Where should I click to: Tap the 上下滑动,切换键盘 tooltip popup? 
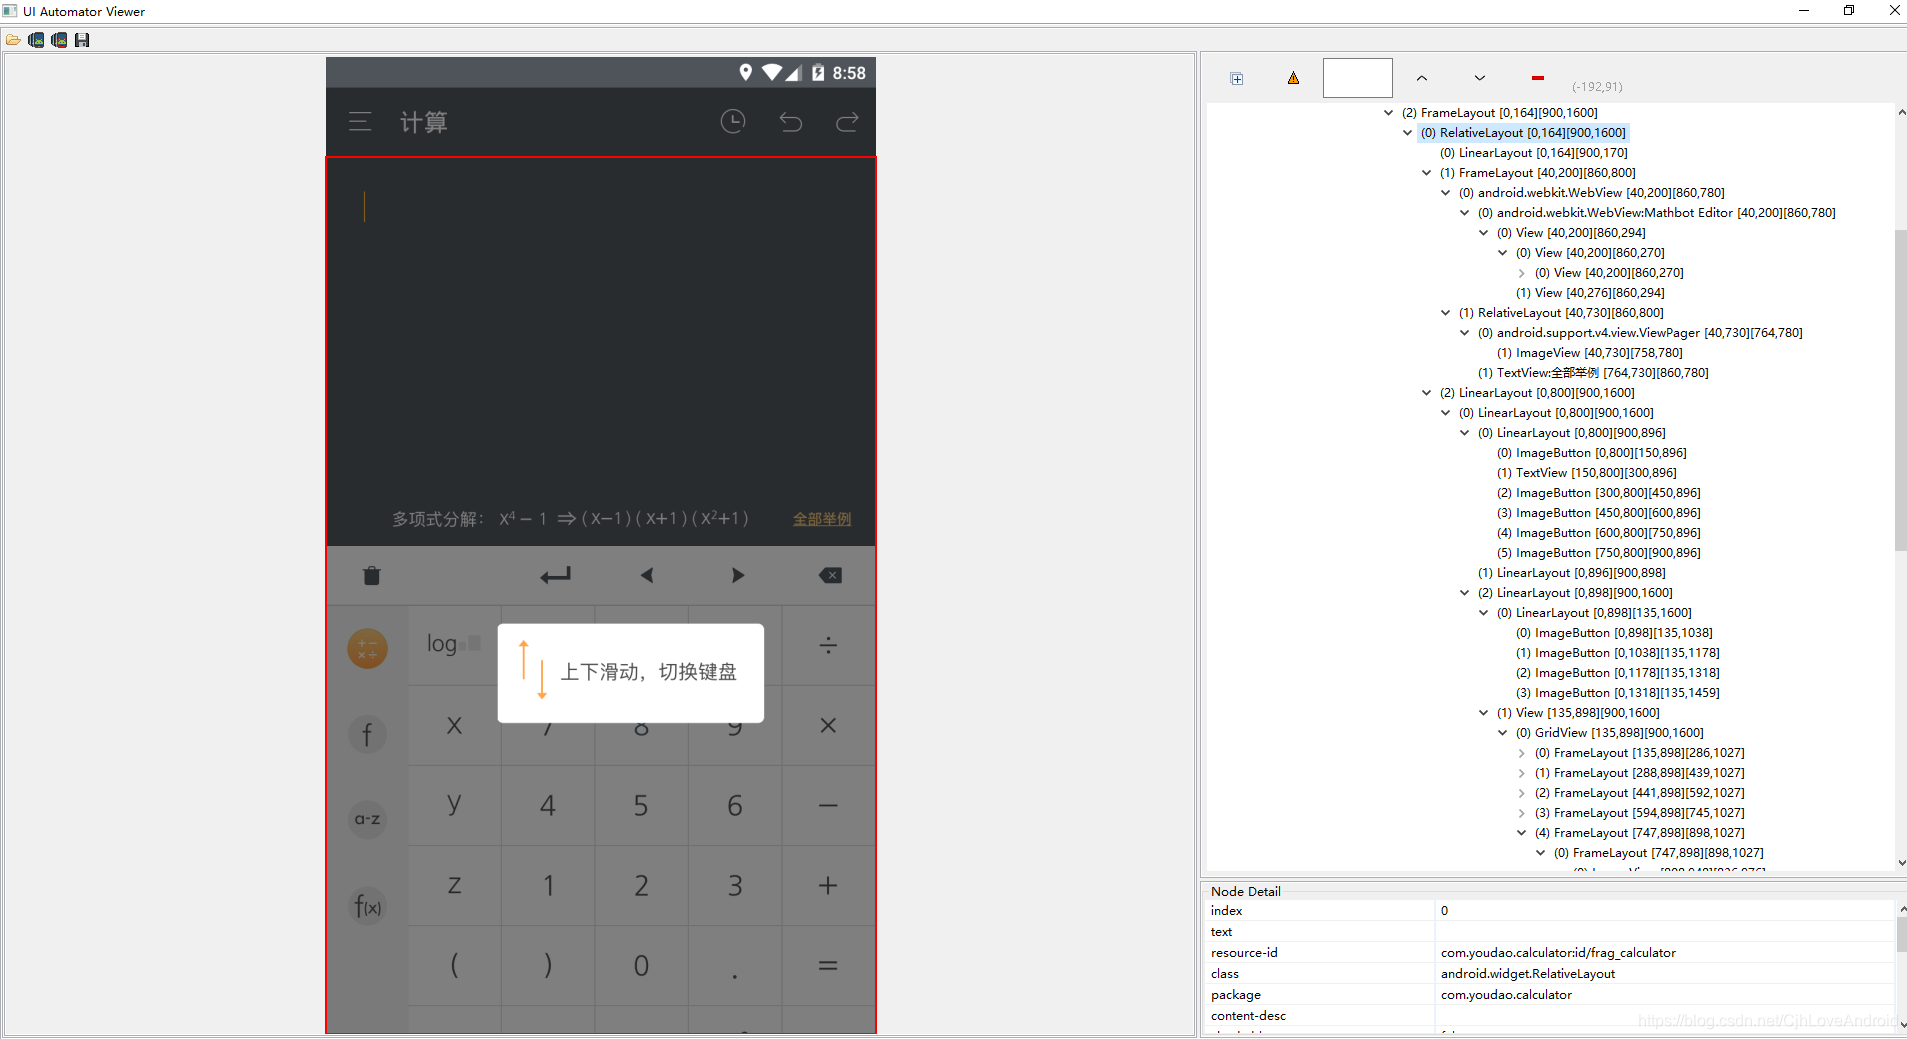point(631,673)
